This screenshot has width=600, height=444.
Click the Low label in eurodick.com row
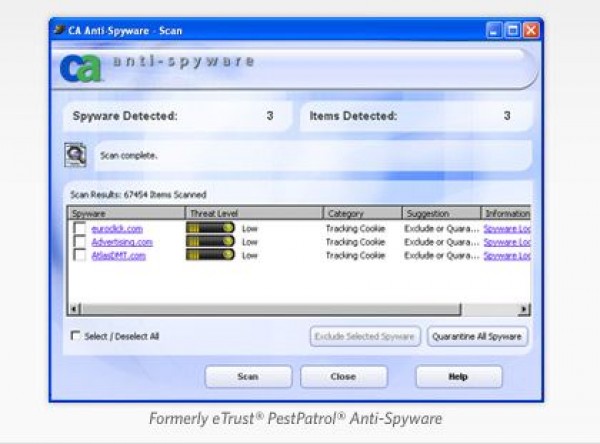pos(250,229)
